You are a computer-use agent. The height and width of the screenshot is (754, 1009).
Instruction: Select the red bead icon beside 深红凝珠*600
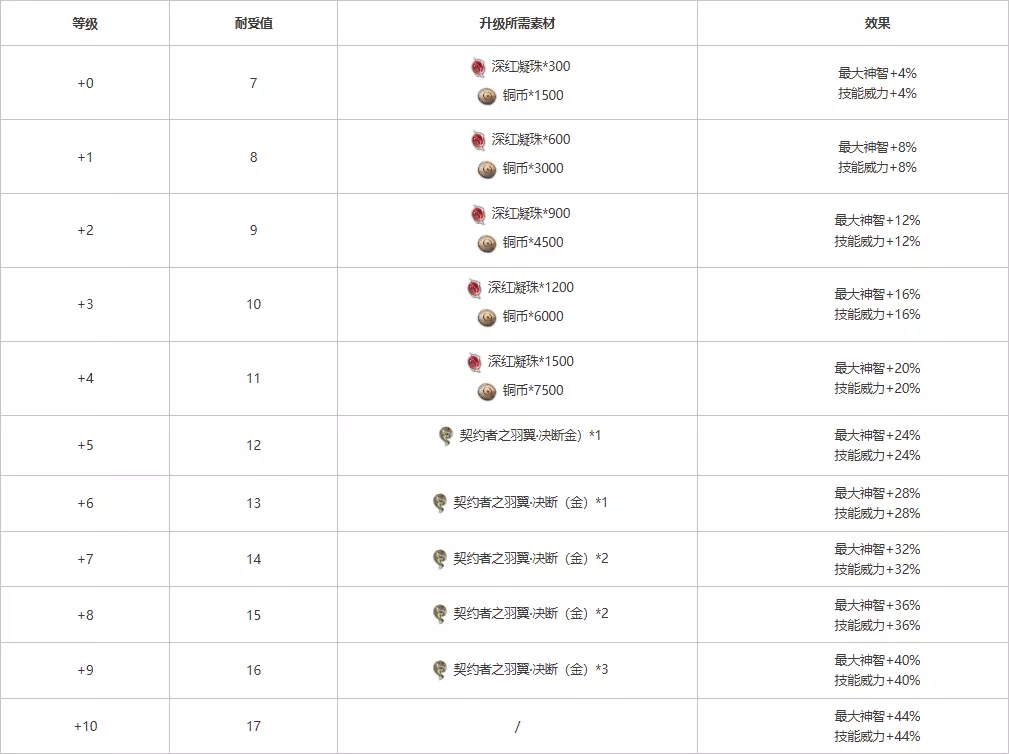tap(479, 140)
